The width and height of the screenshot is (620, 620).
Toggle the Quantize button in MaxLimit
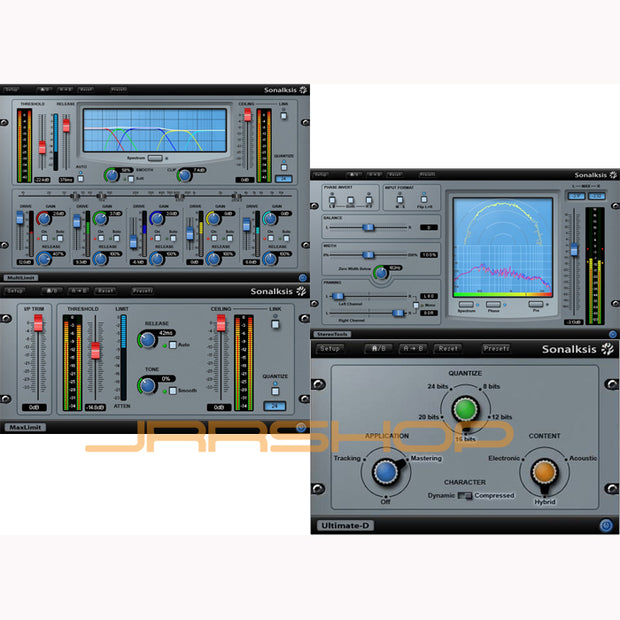click(x=275, y=391)
